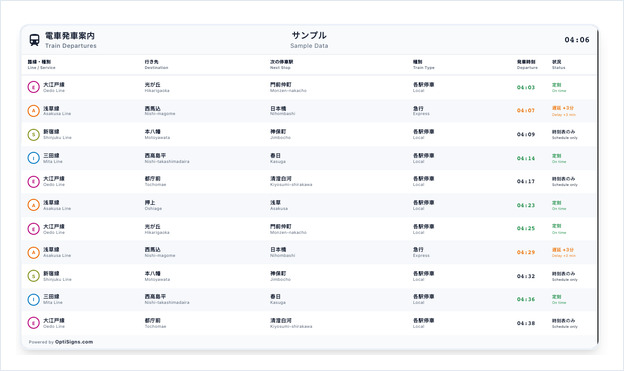The width and height of the screenshot is (624, 371).
Task: Click the Departure column header
Action: tap(527, 64)
